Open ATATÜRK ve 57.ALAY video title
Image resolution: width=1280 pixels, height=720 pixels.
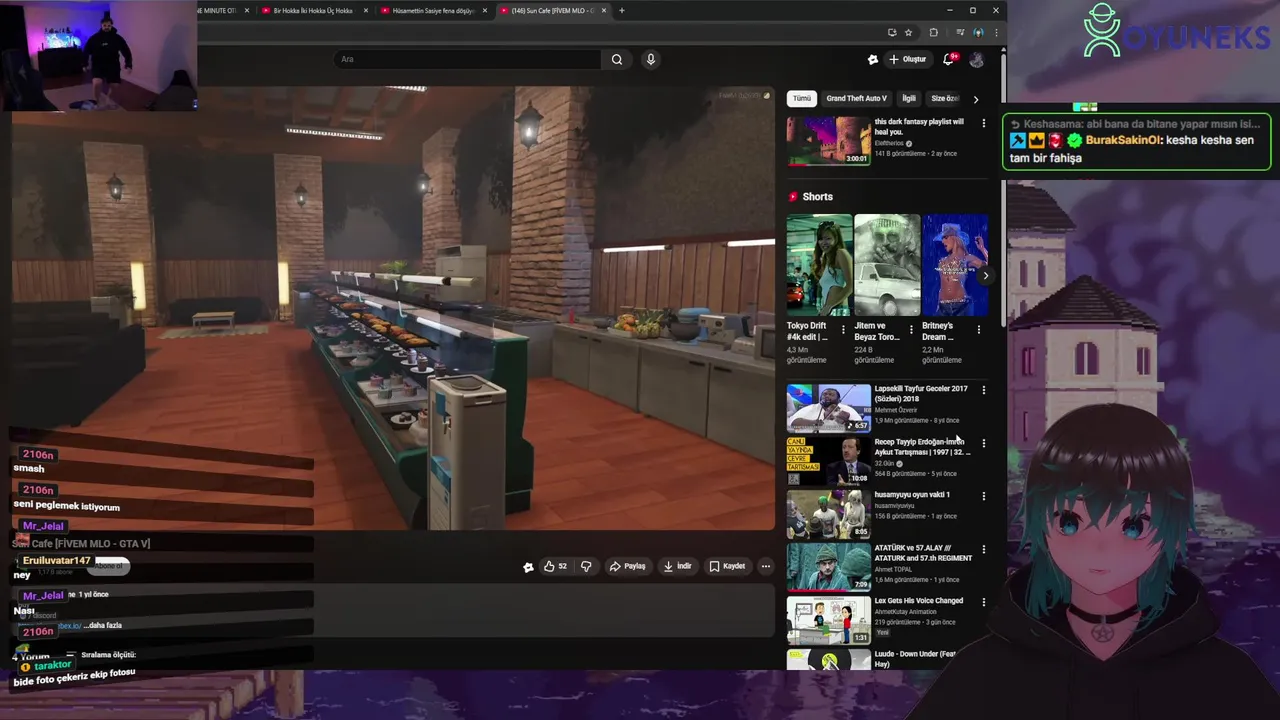coord(923,552)
